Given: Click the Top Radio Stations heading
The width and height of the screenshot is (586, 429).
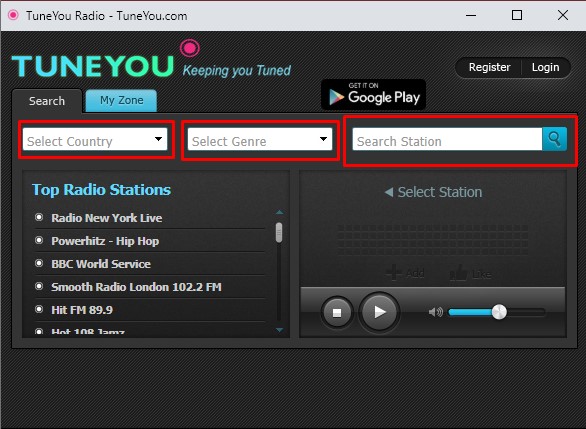Looking at the screenshot, I should click(101, 189).
